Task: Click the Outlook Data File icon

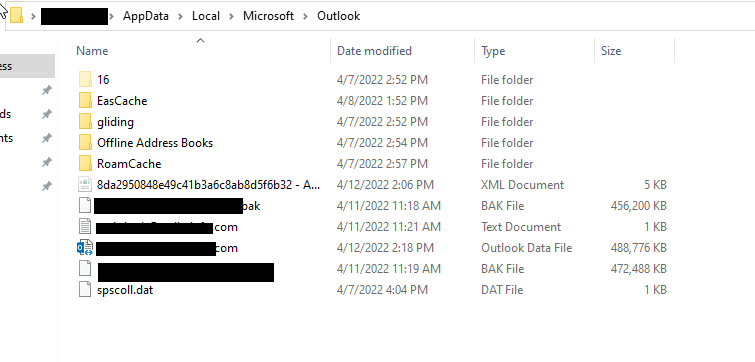Action: click(x=85, y=248)
